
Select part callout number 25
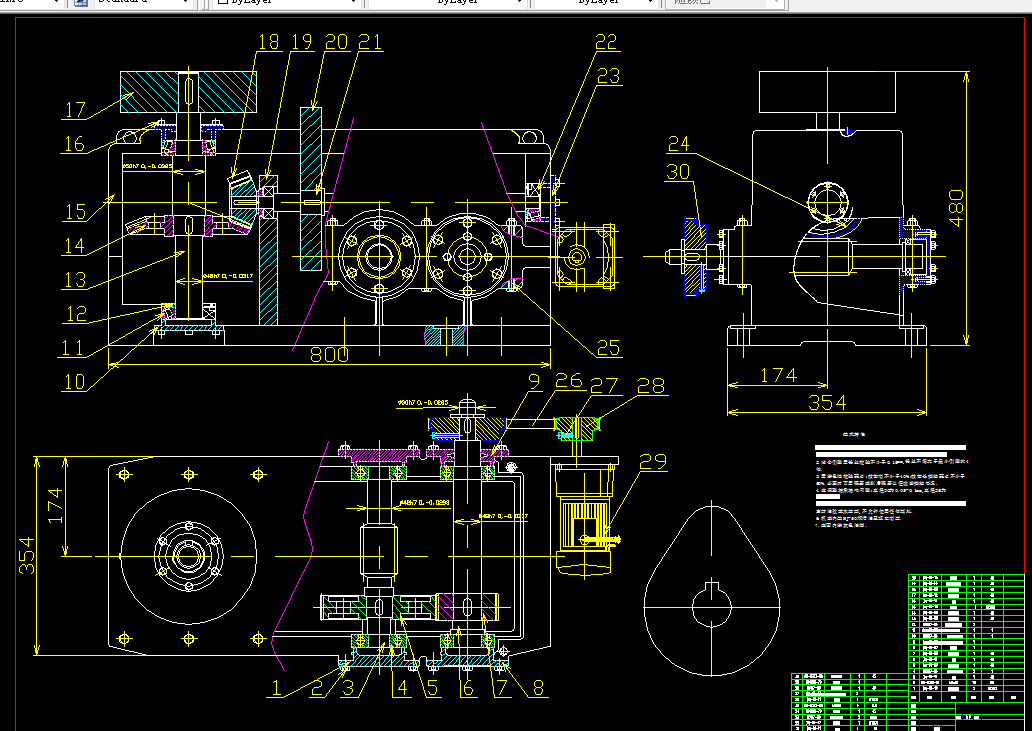click(x=609, y=347)
